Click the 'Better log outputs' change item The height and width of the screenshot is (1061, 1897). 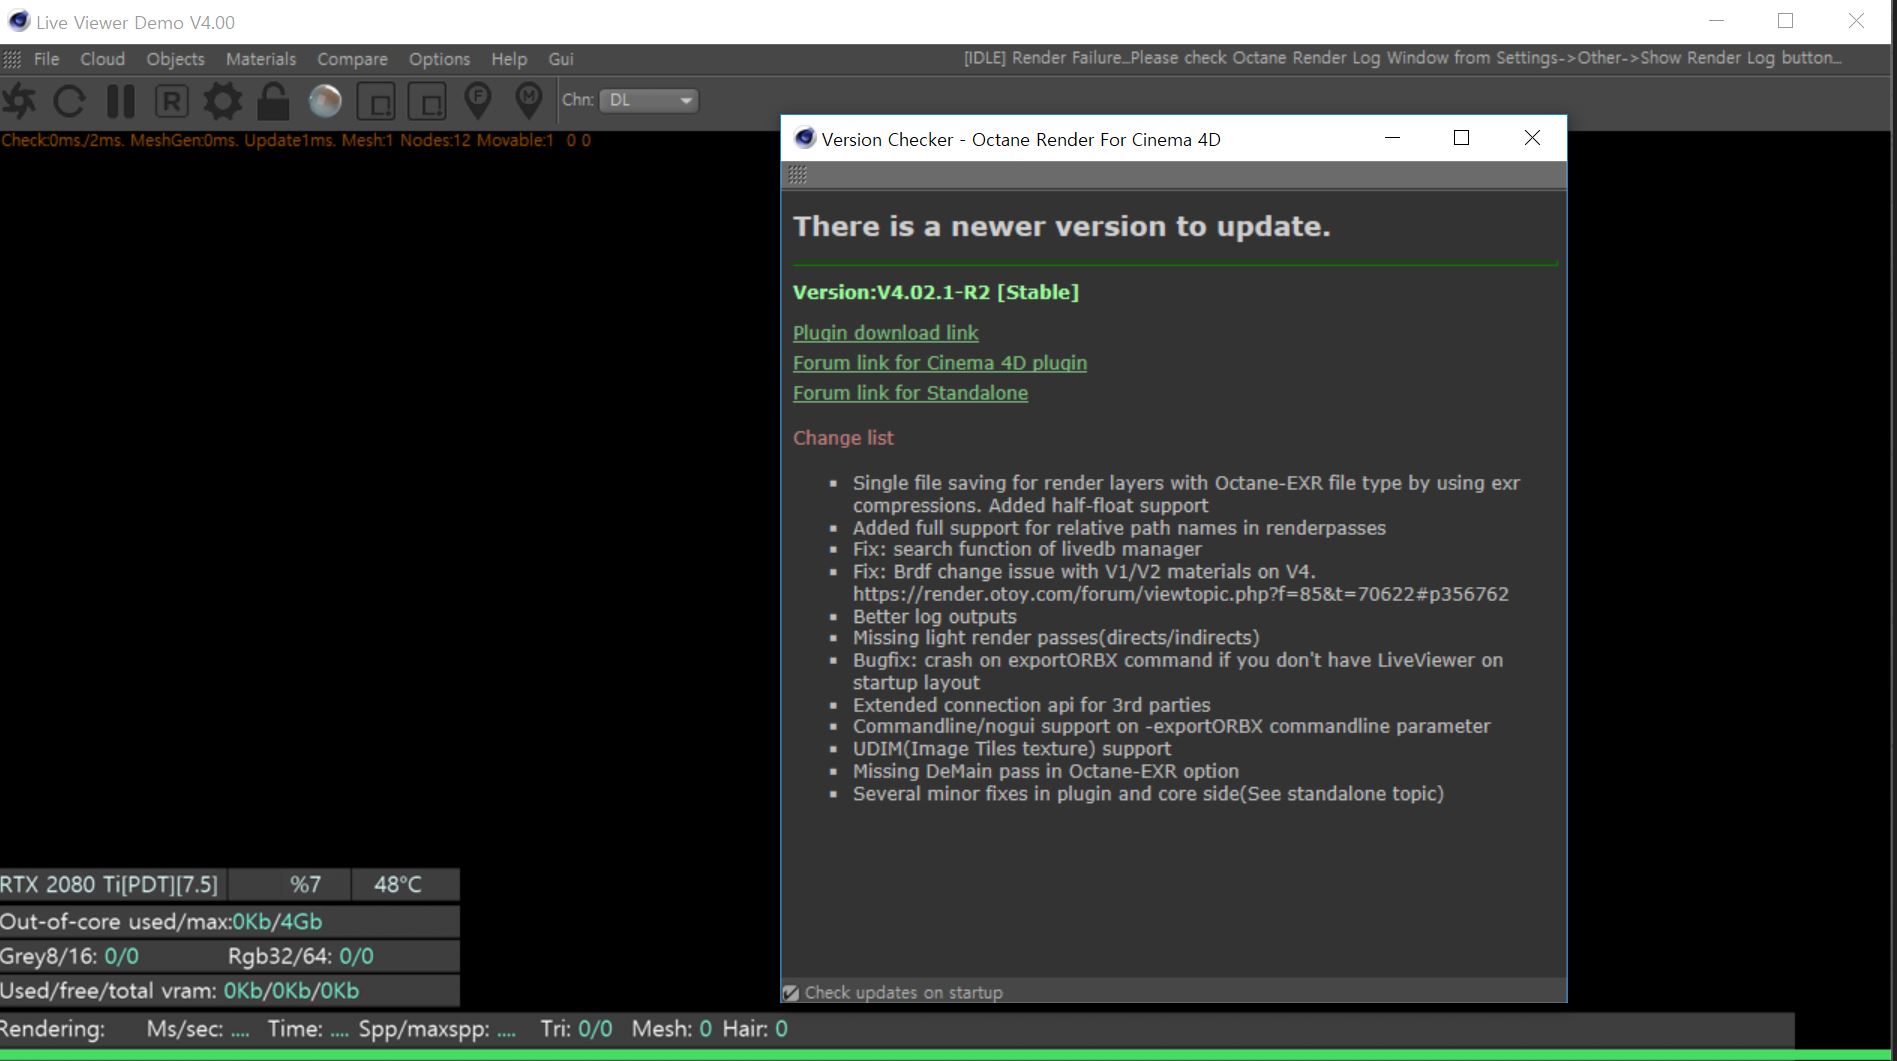(934, 617)
